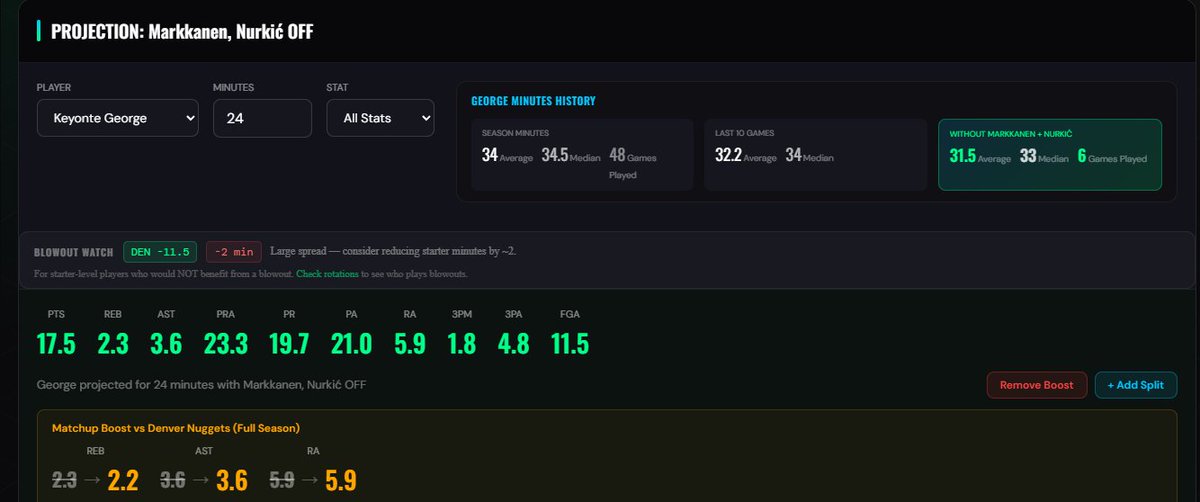Viewport: 1200px width, 502px height.
Task: Click the 3PM projection value 1.8
Action: pyautogui.click(x=463, y=344)
